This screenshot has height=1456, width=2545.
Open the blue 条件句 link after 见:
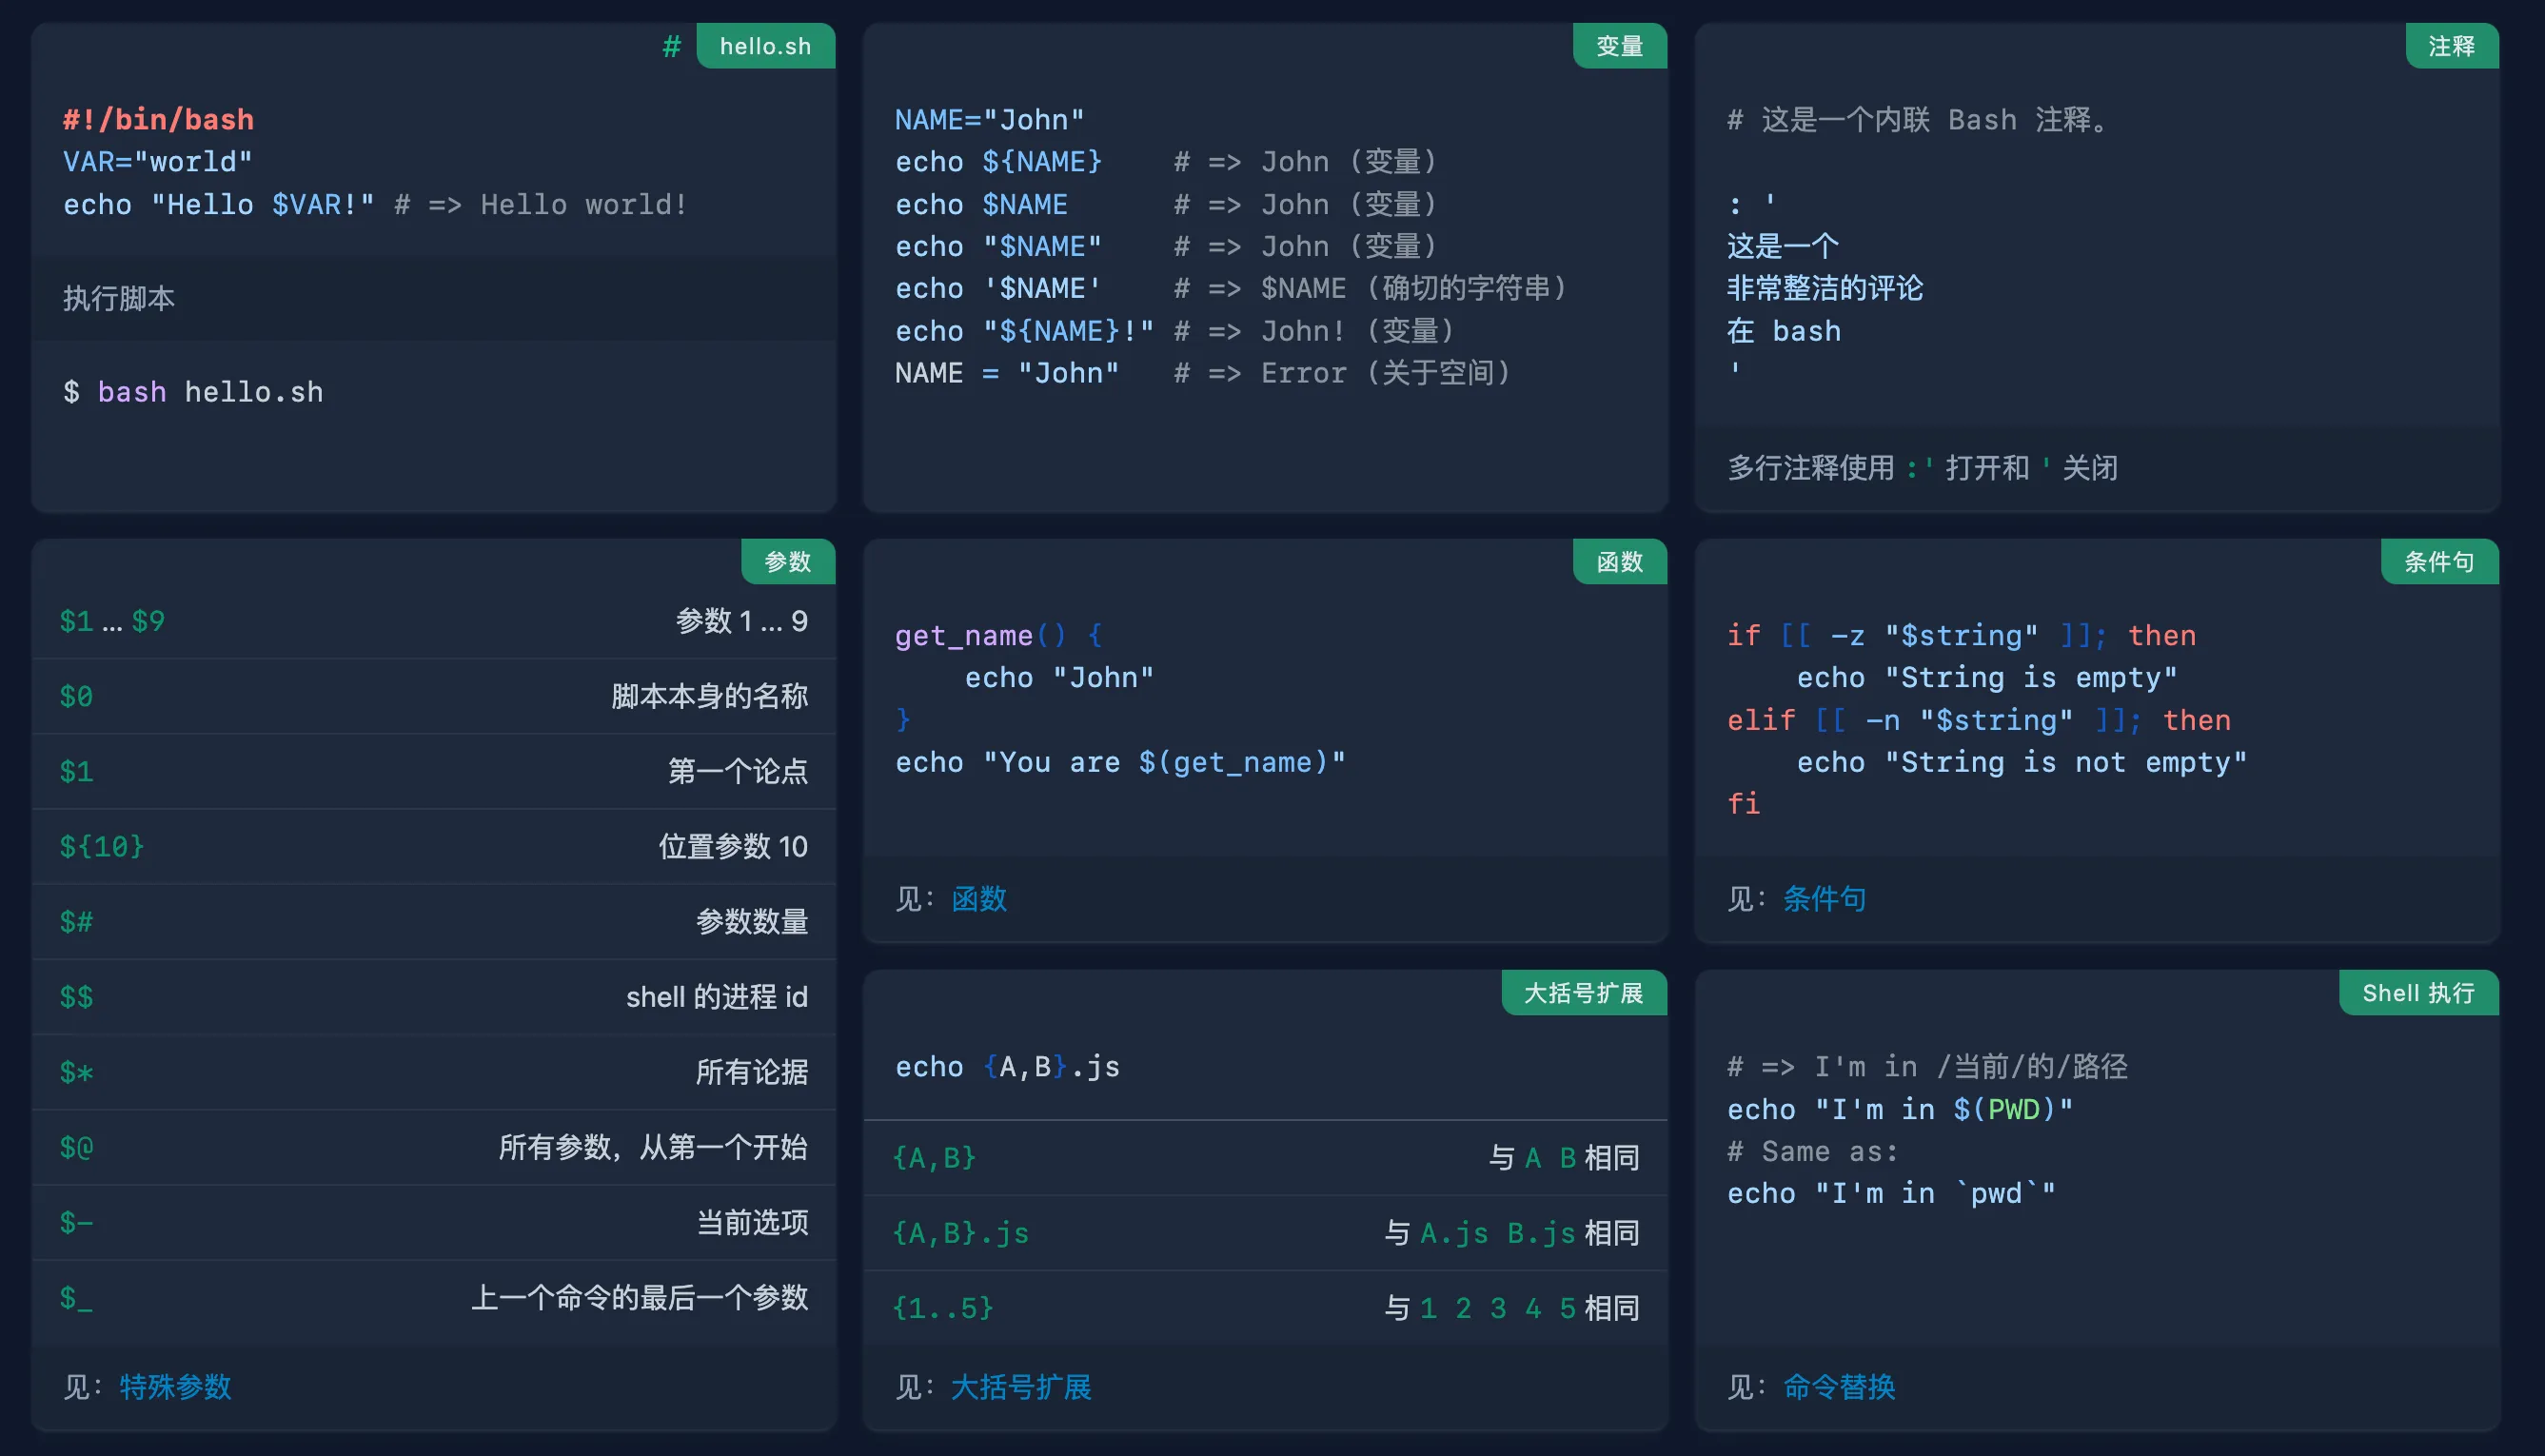coord(1824,898)
